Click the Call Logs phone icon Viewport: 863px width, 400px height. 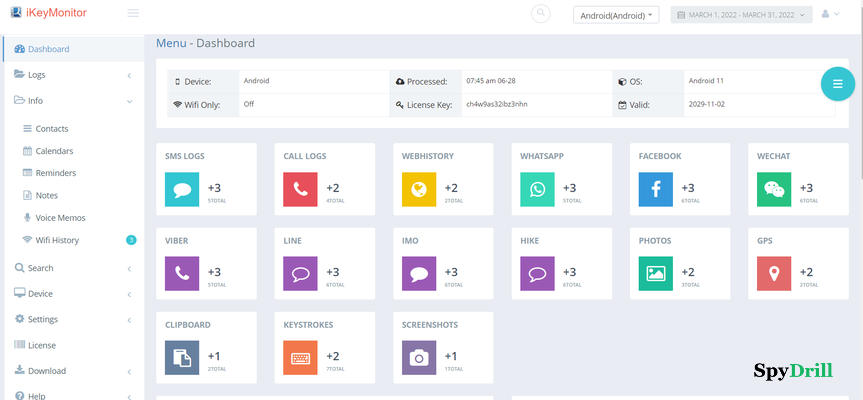coord(301,189)
